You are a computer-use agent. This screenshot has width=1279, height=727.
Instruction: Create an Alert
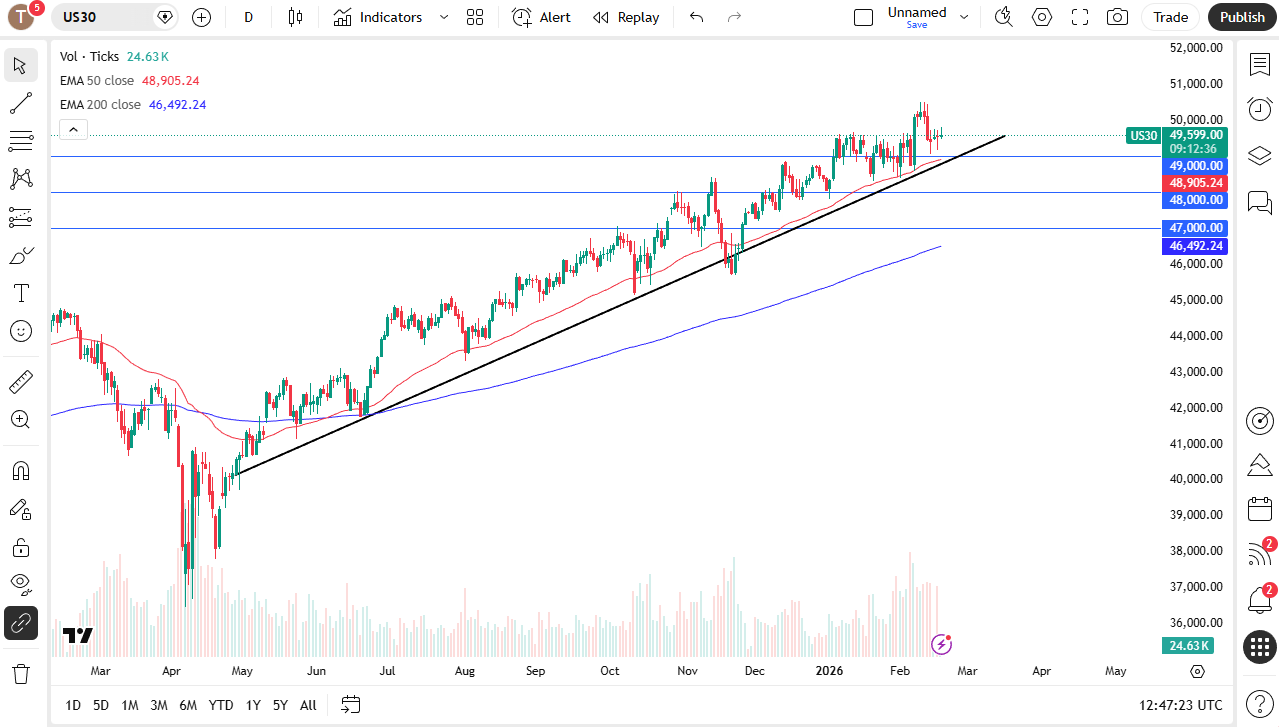[x=541, y=17]
